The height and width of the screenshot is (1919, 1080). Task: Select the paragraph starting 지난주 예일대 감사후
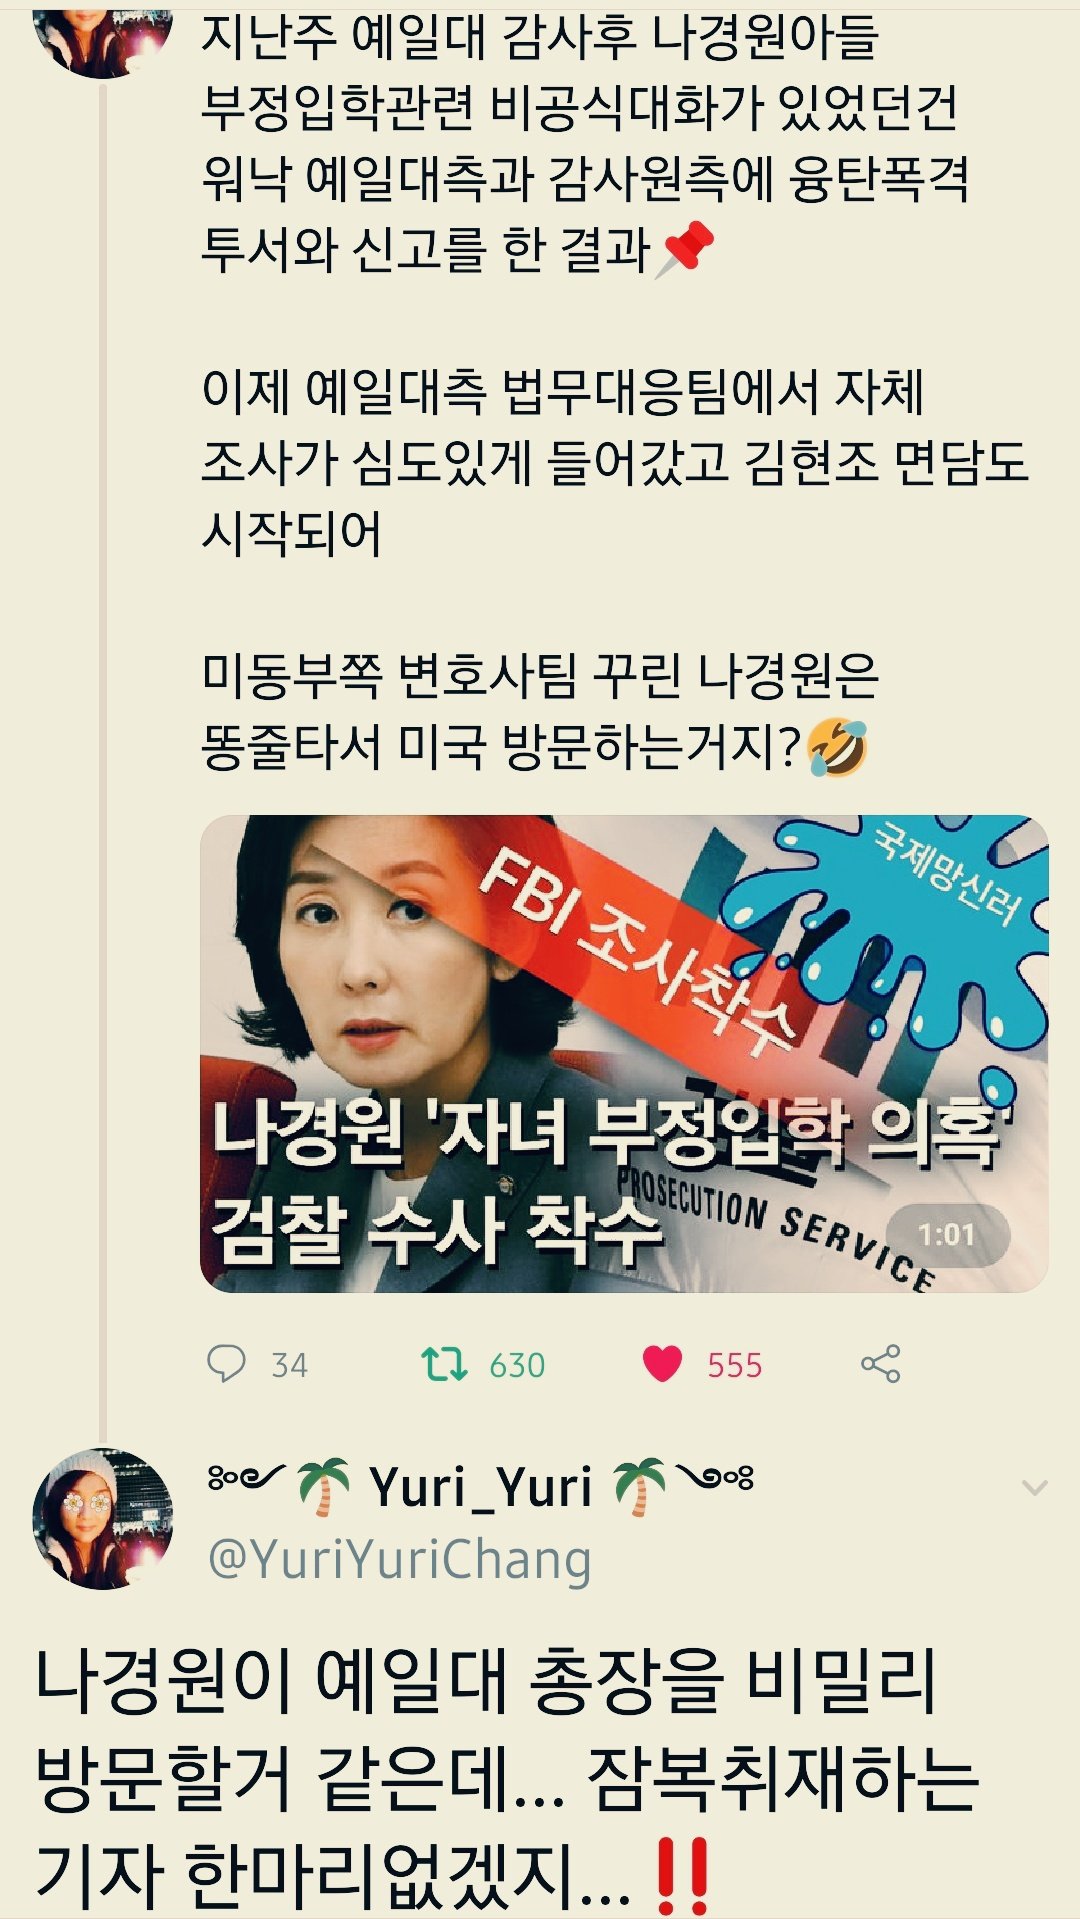[585, 142]
